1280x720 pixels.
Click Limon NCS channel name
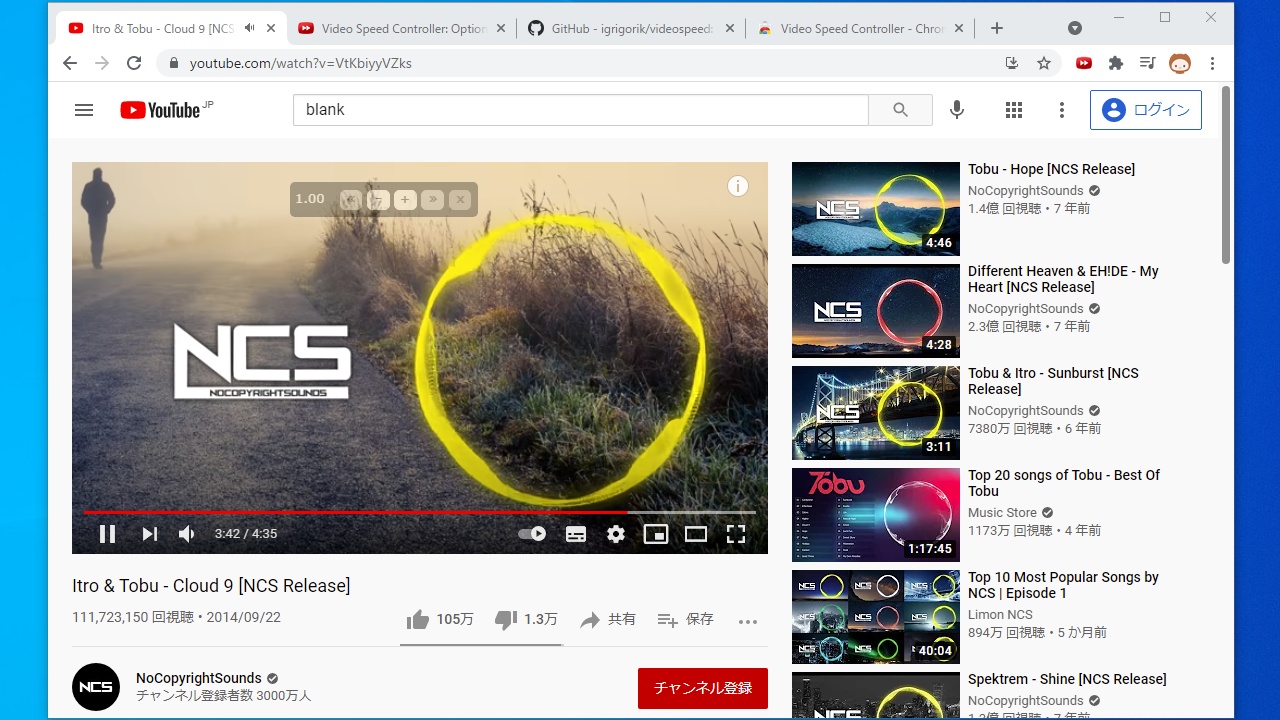pyautogui.click(x=1000, y=615)
